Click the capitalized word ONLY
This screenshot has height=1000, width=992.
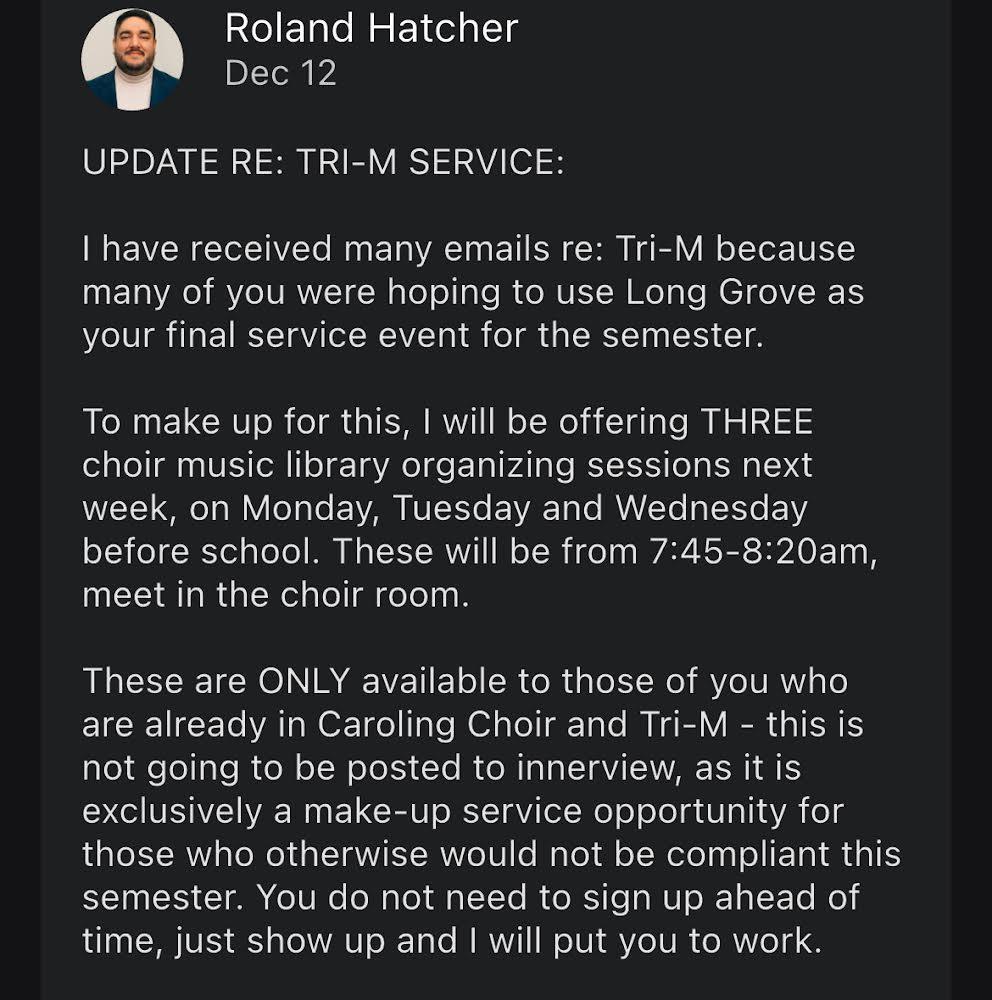(x=304, y=681)
